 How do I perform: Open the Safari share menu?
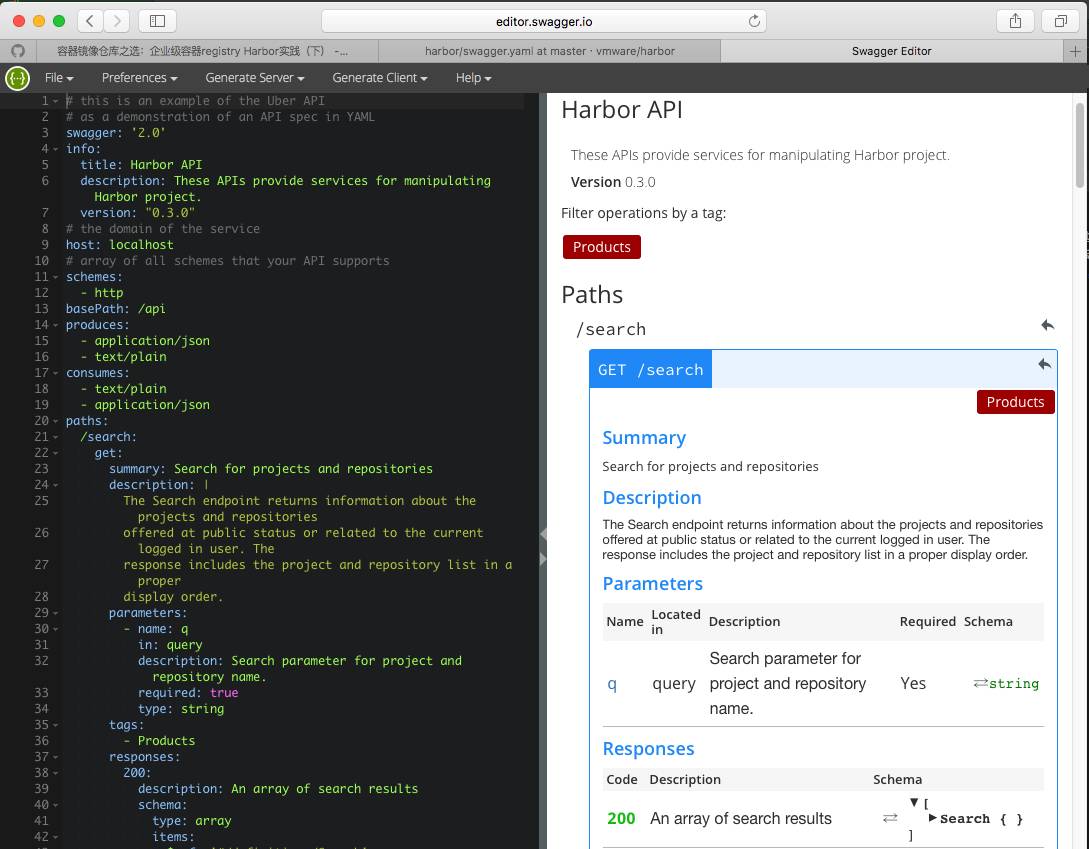[x=1015, y=21]
